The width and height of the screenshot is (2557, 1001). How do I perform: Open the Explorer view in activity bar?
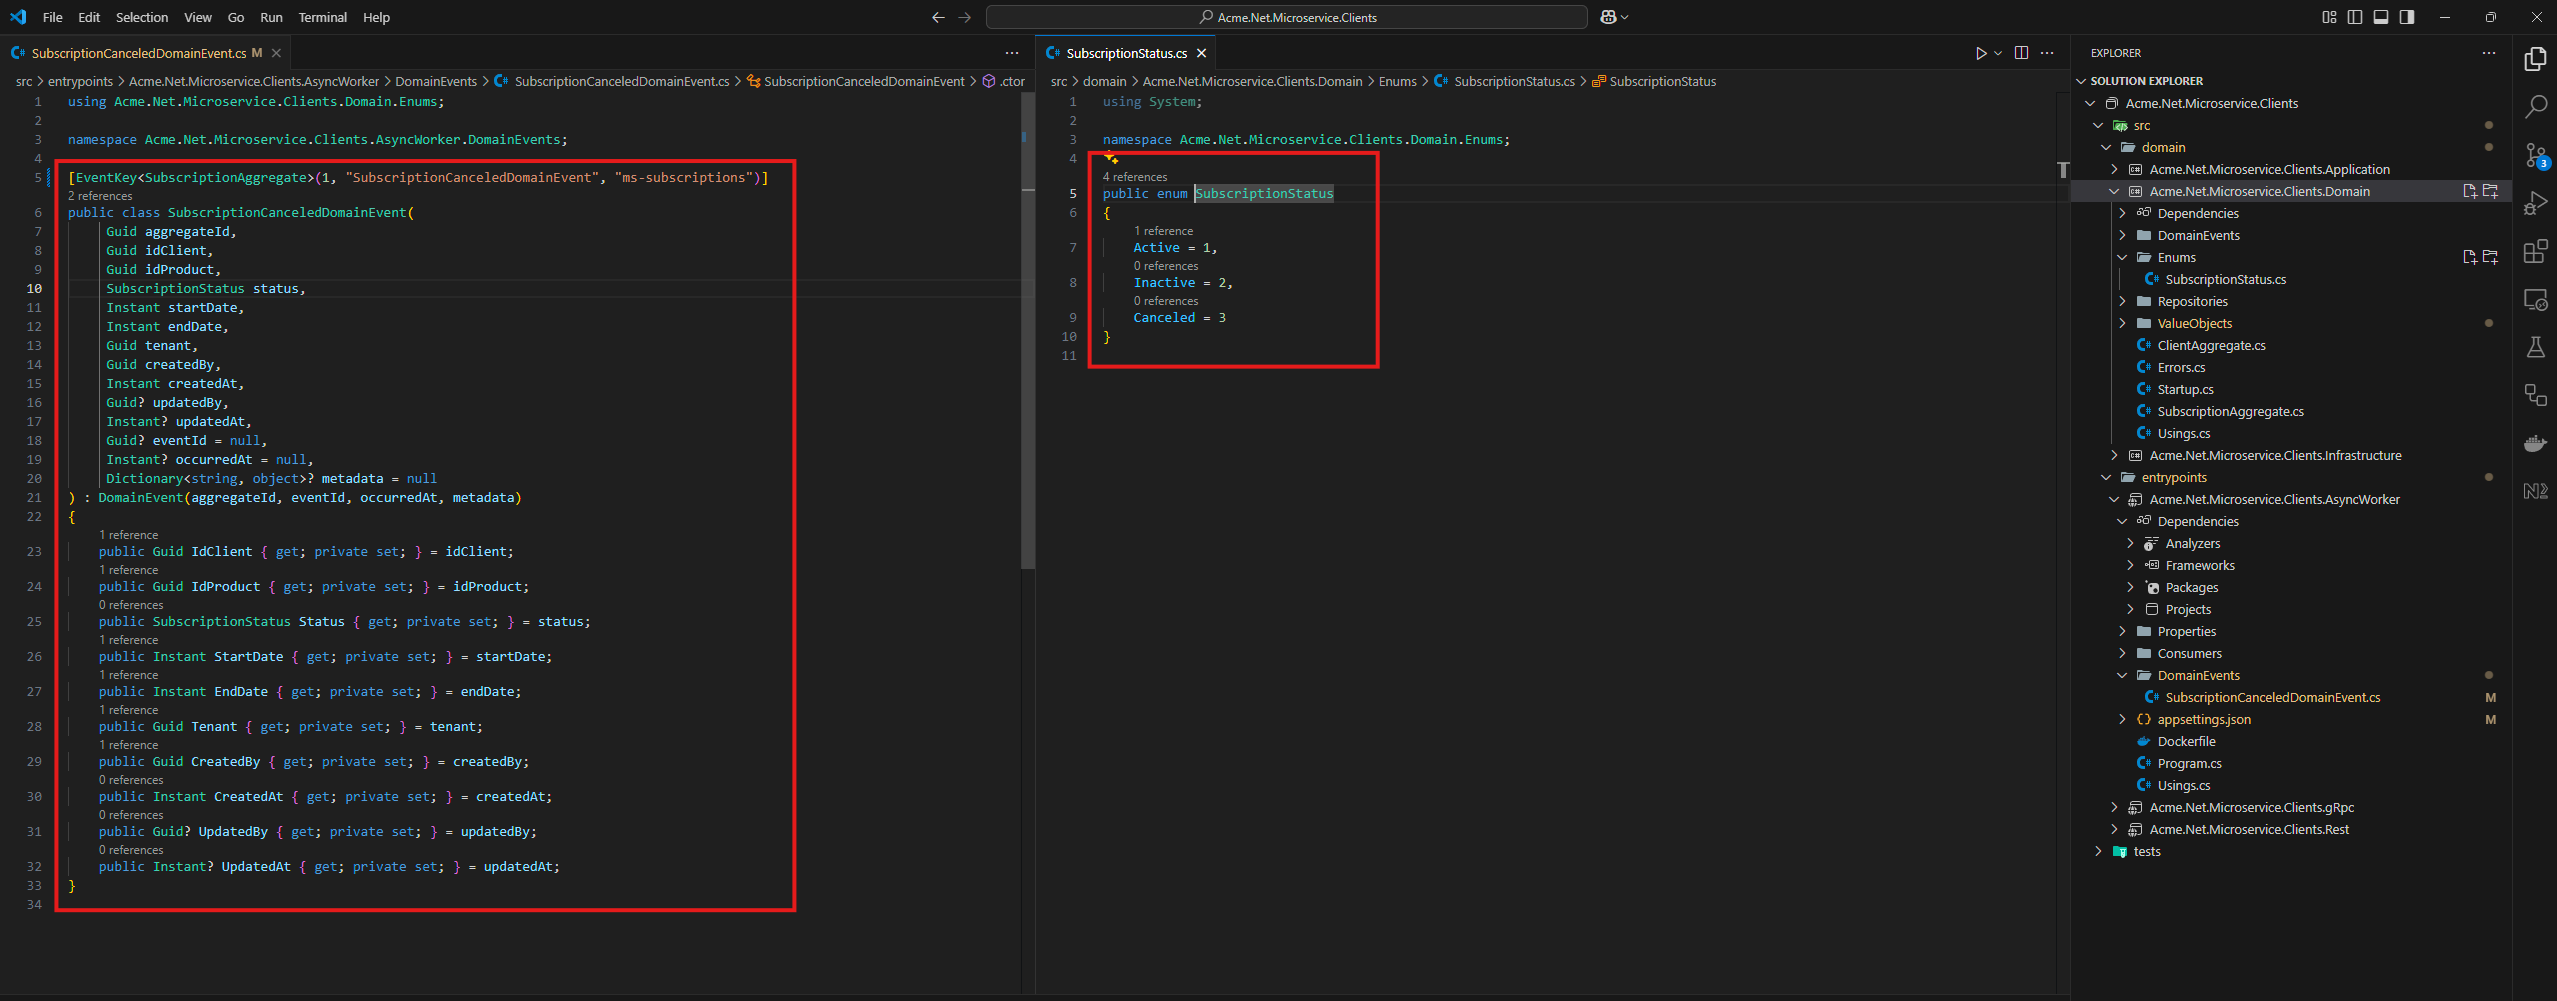coord(2535,59)
